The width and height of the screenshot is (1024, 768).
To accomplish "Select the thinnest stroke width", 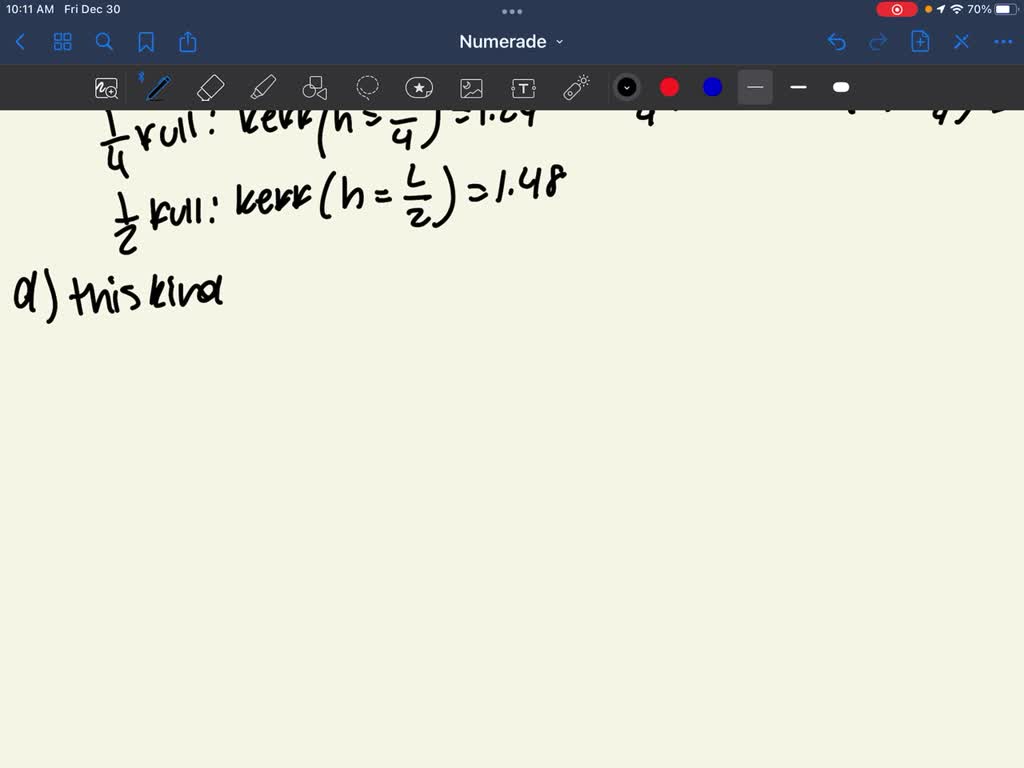I will [755, 88].
